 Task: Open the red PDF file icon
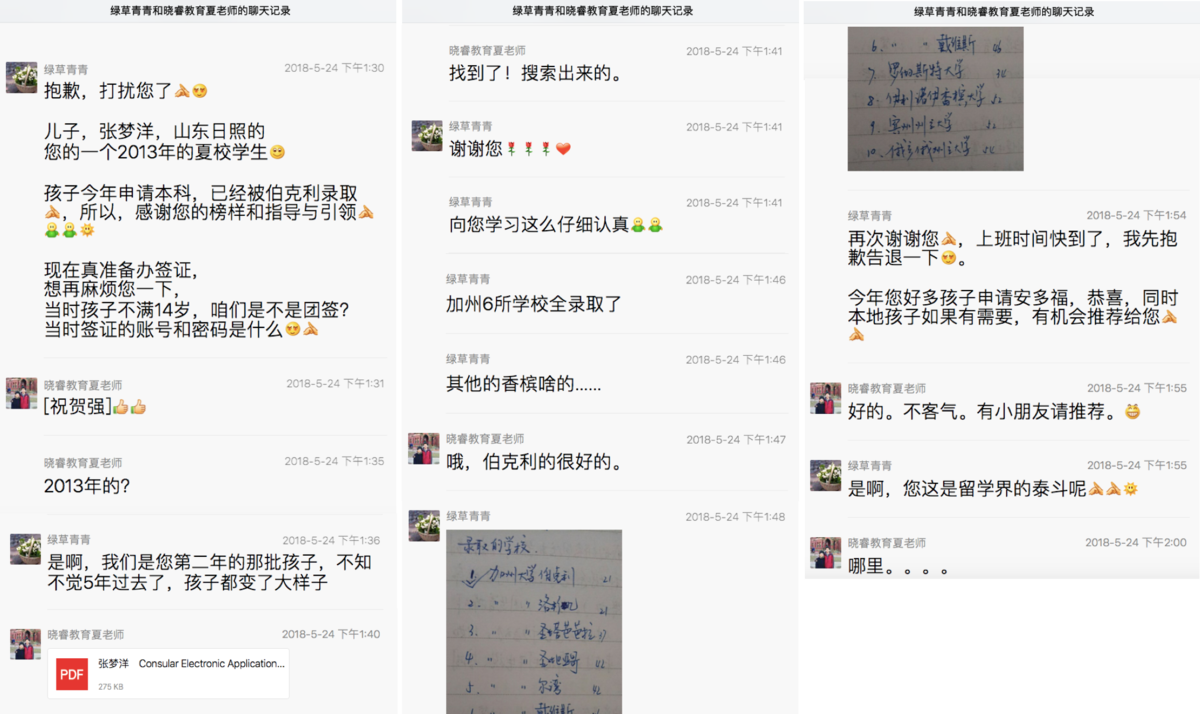coord(71,674)
